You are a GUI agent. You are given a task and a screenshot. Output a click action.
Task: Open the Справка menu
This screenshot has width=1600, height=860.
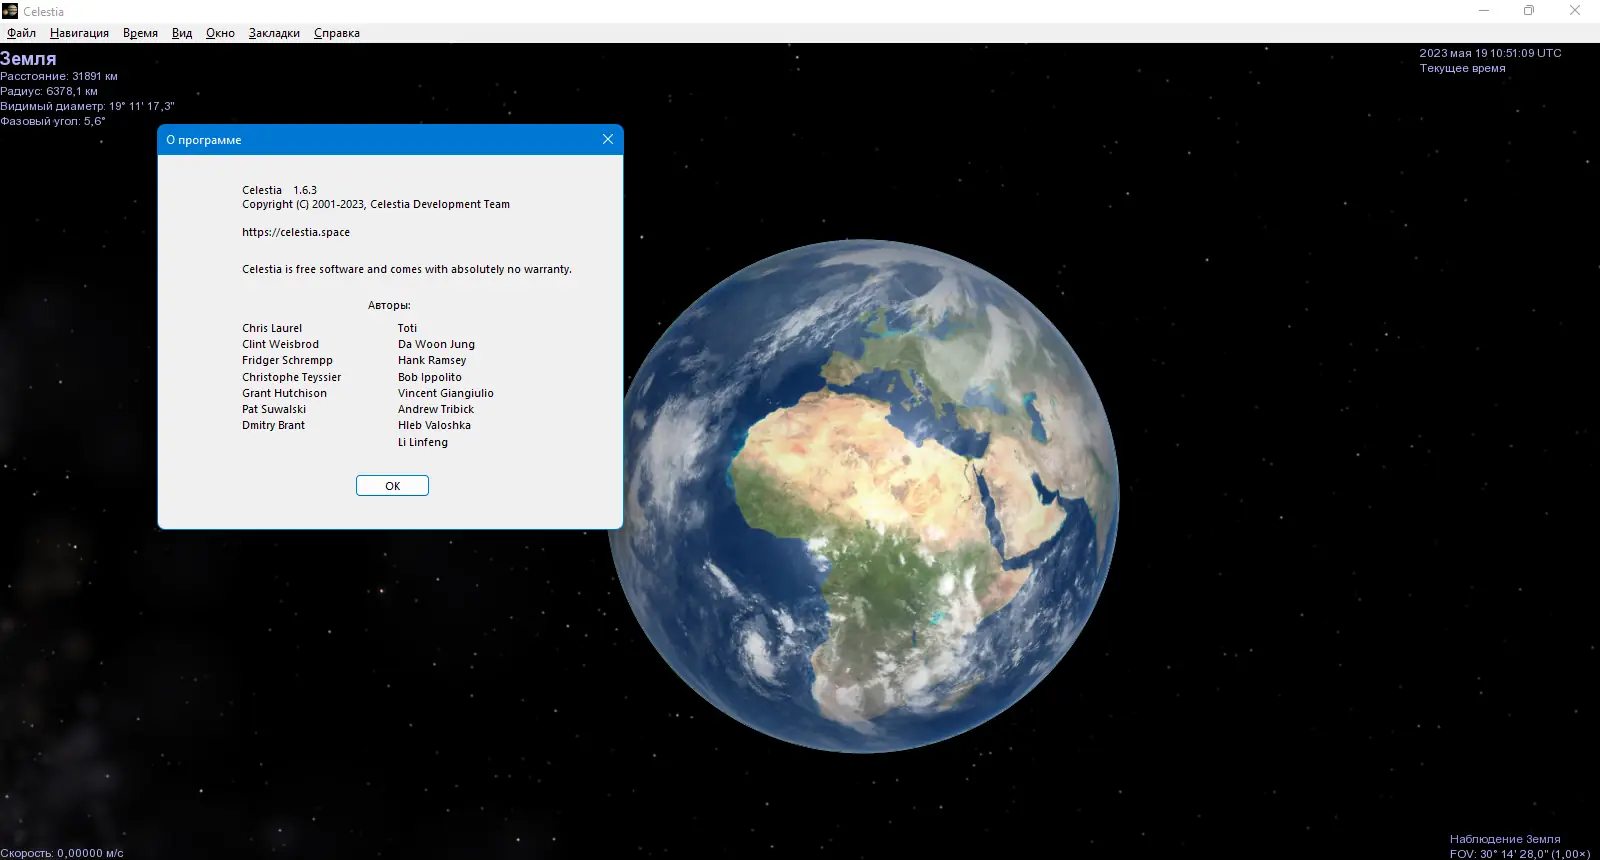click(336, 33)
